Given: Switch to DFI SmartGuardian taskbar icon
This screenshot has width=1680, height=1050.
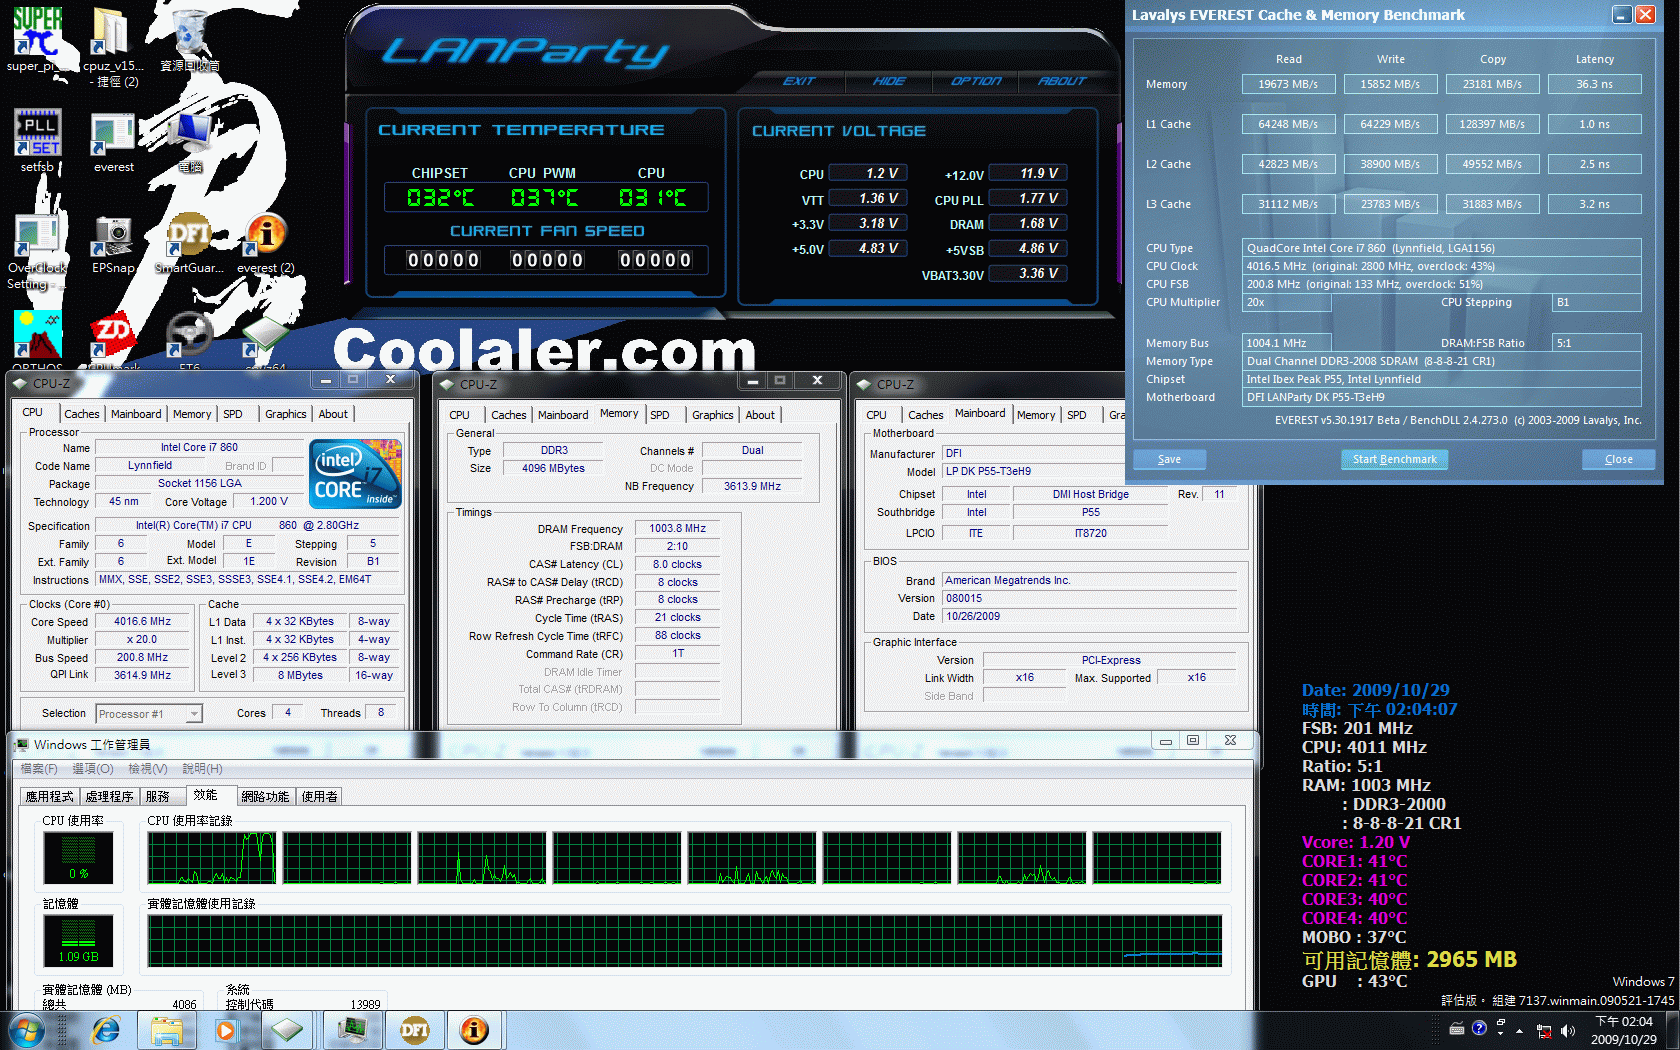Looking at the screenshot, I should coord(414,1030).
